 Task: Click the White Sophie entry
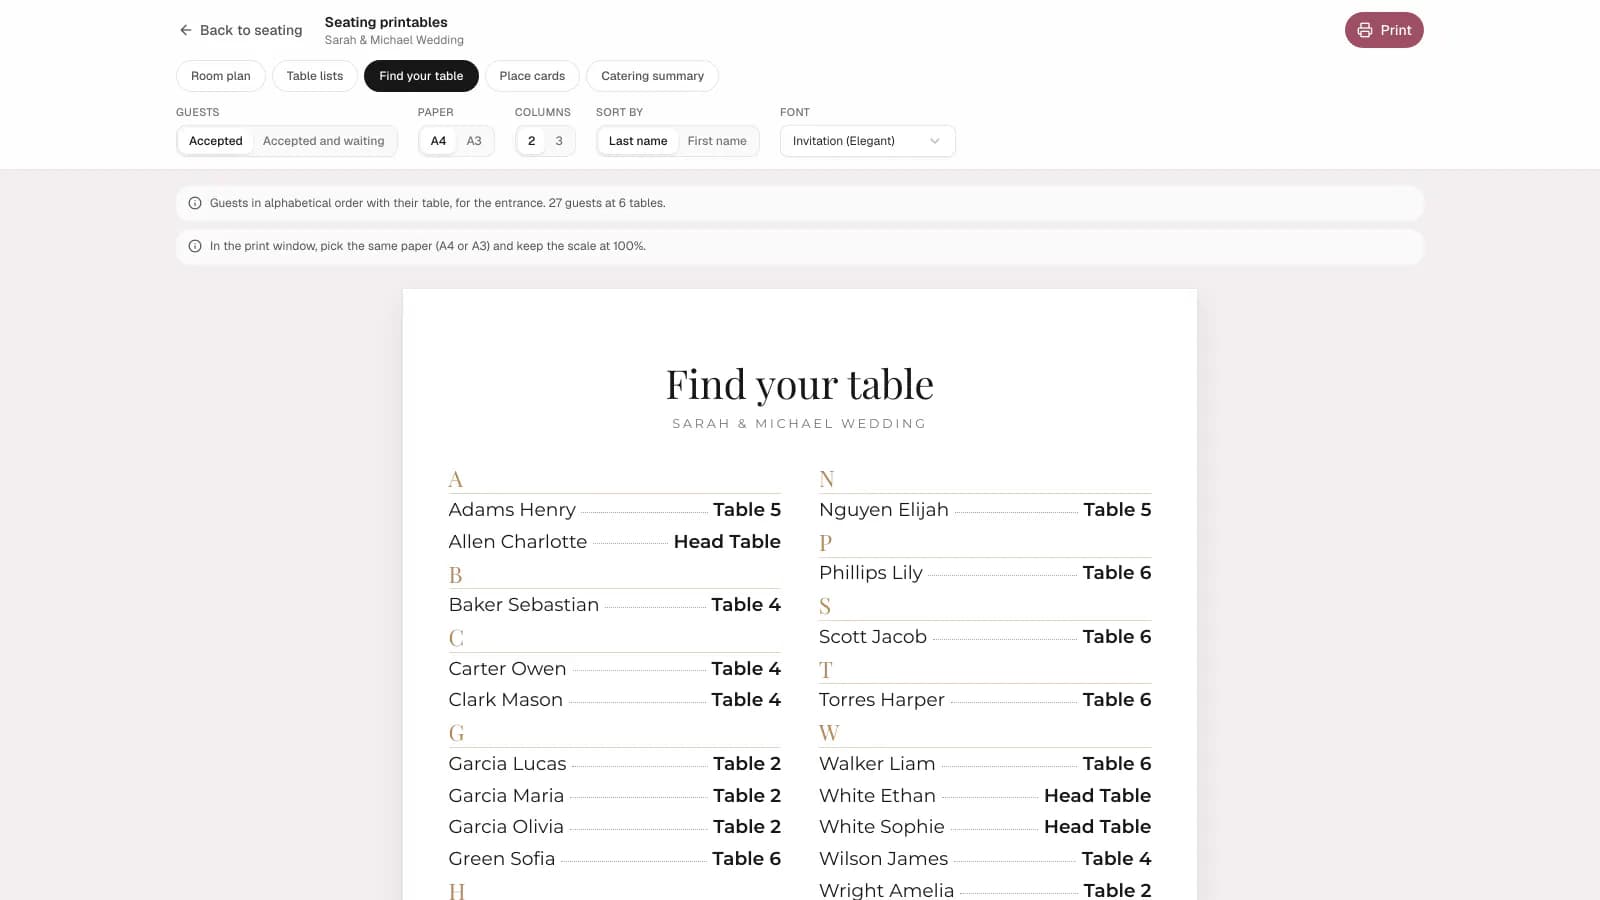click(985, 827)
